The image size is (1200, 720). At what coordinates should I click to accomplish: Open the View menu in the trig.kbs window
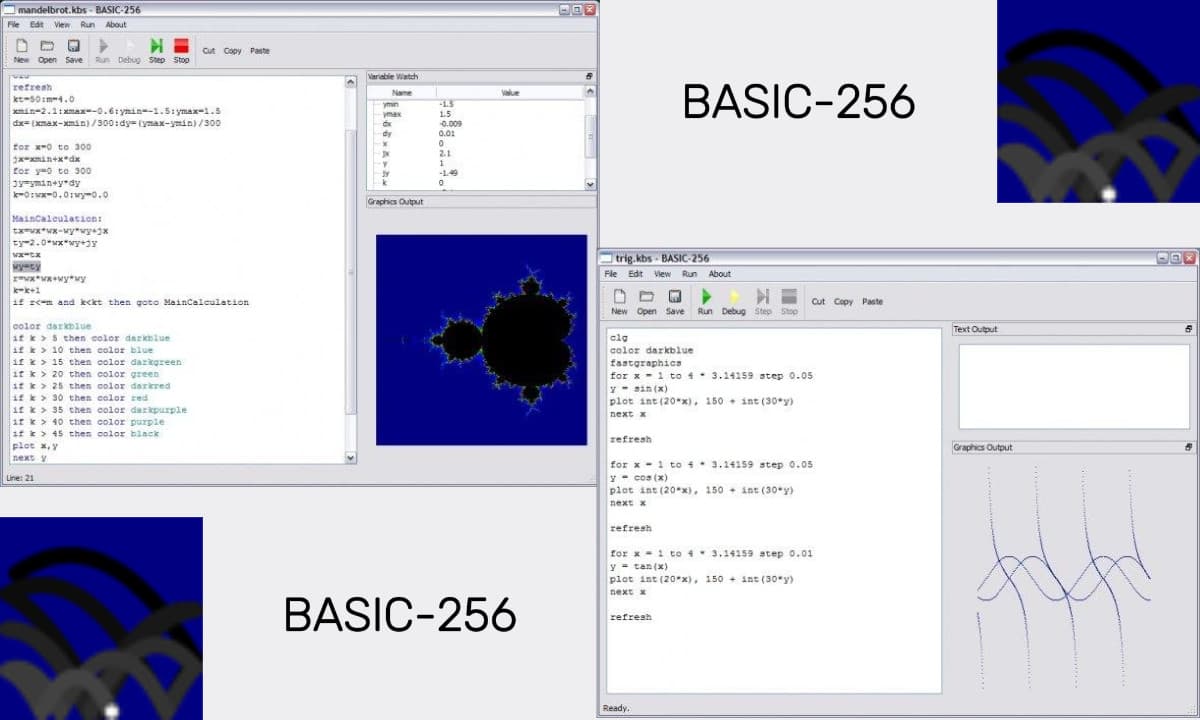662,274
